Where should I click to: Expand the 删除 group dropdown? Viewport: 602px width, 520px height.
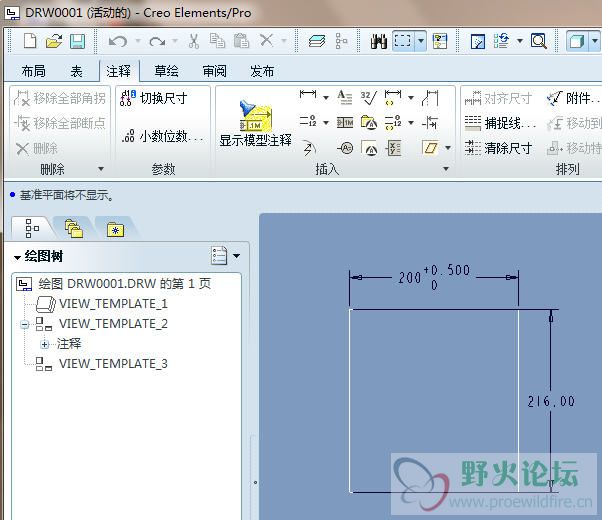(101, 169)
